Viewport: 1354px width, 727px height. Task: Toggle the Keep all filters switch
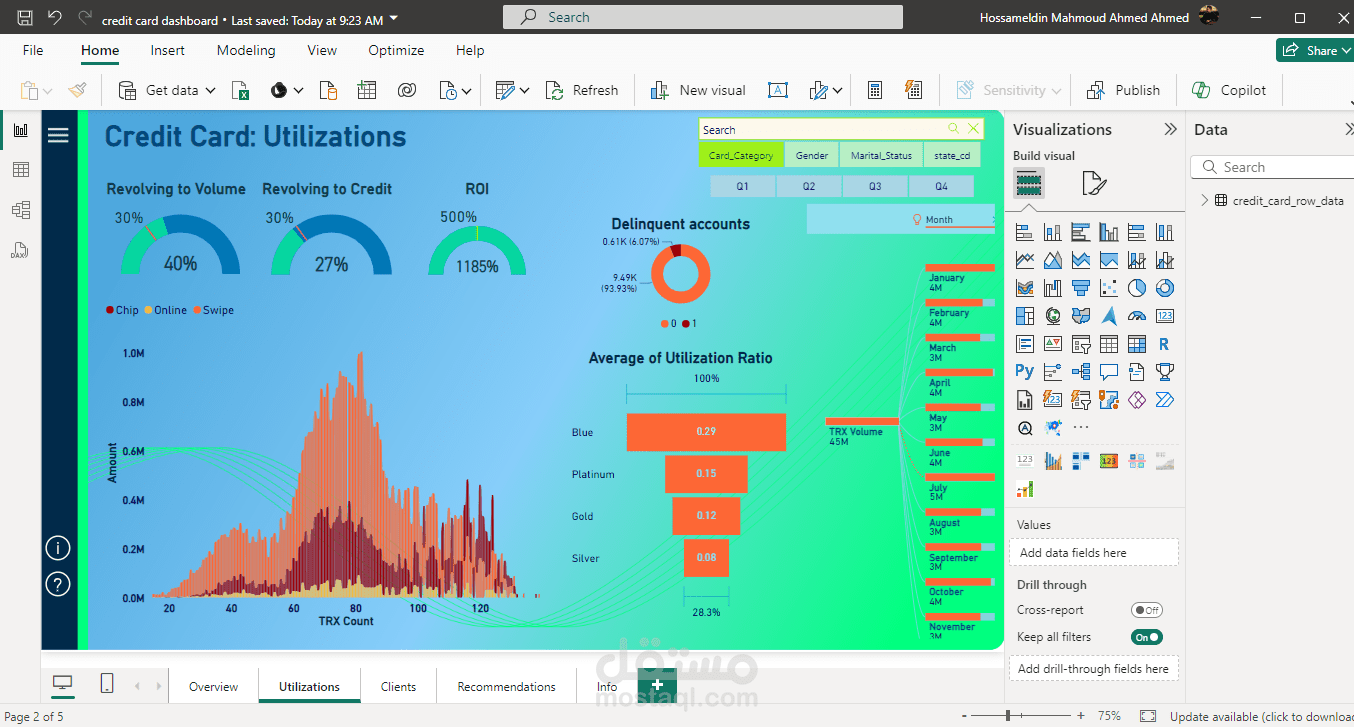tap(1147, 637)
